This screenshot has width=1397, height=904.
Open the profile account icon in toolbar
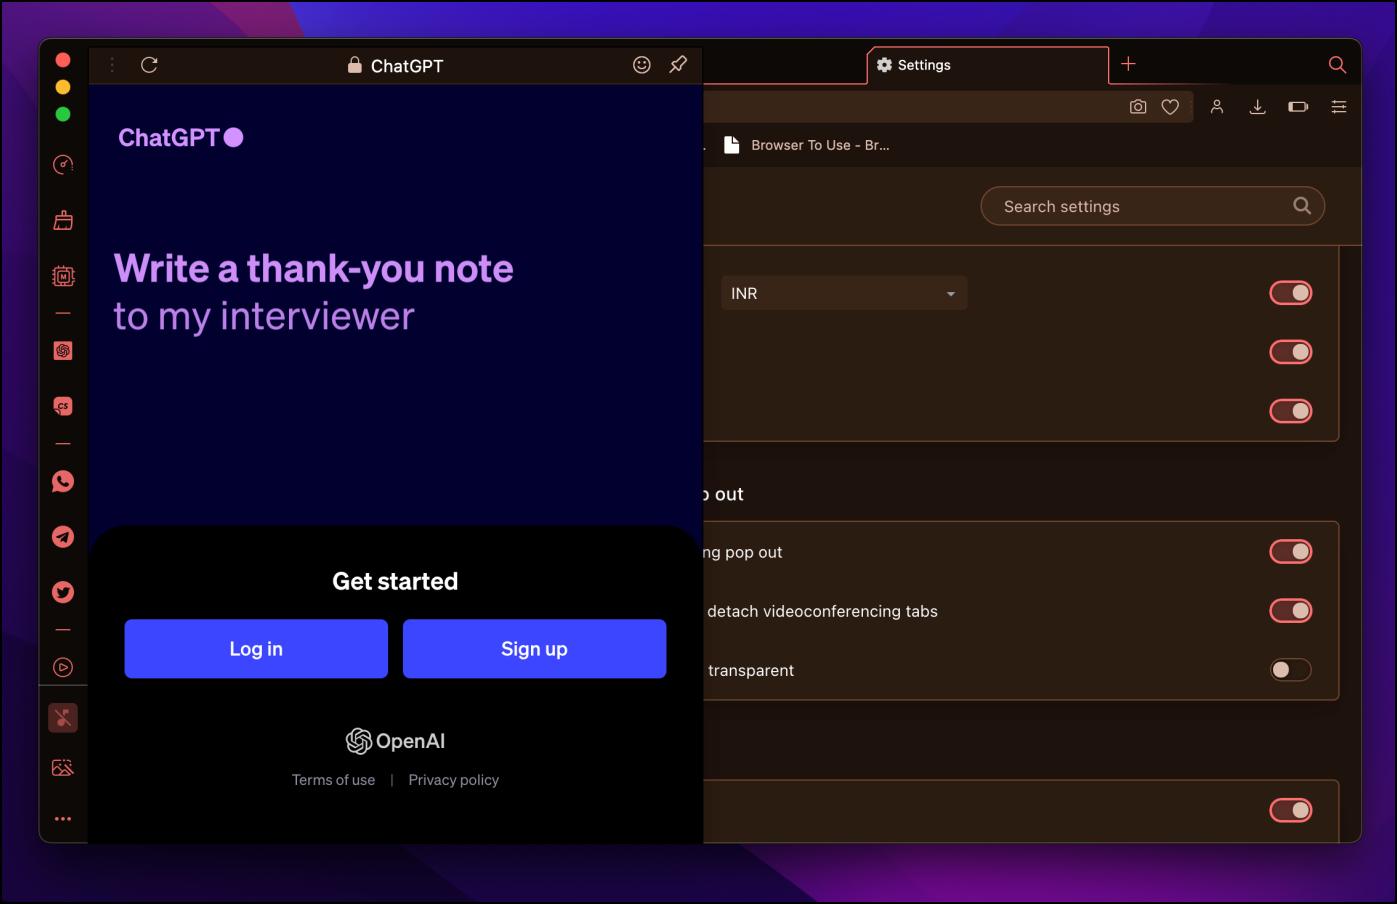tap(1217, 107)
